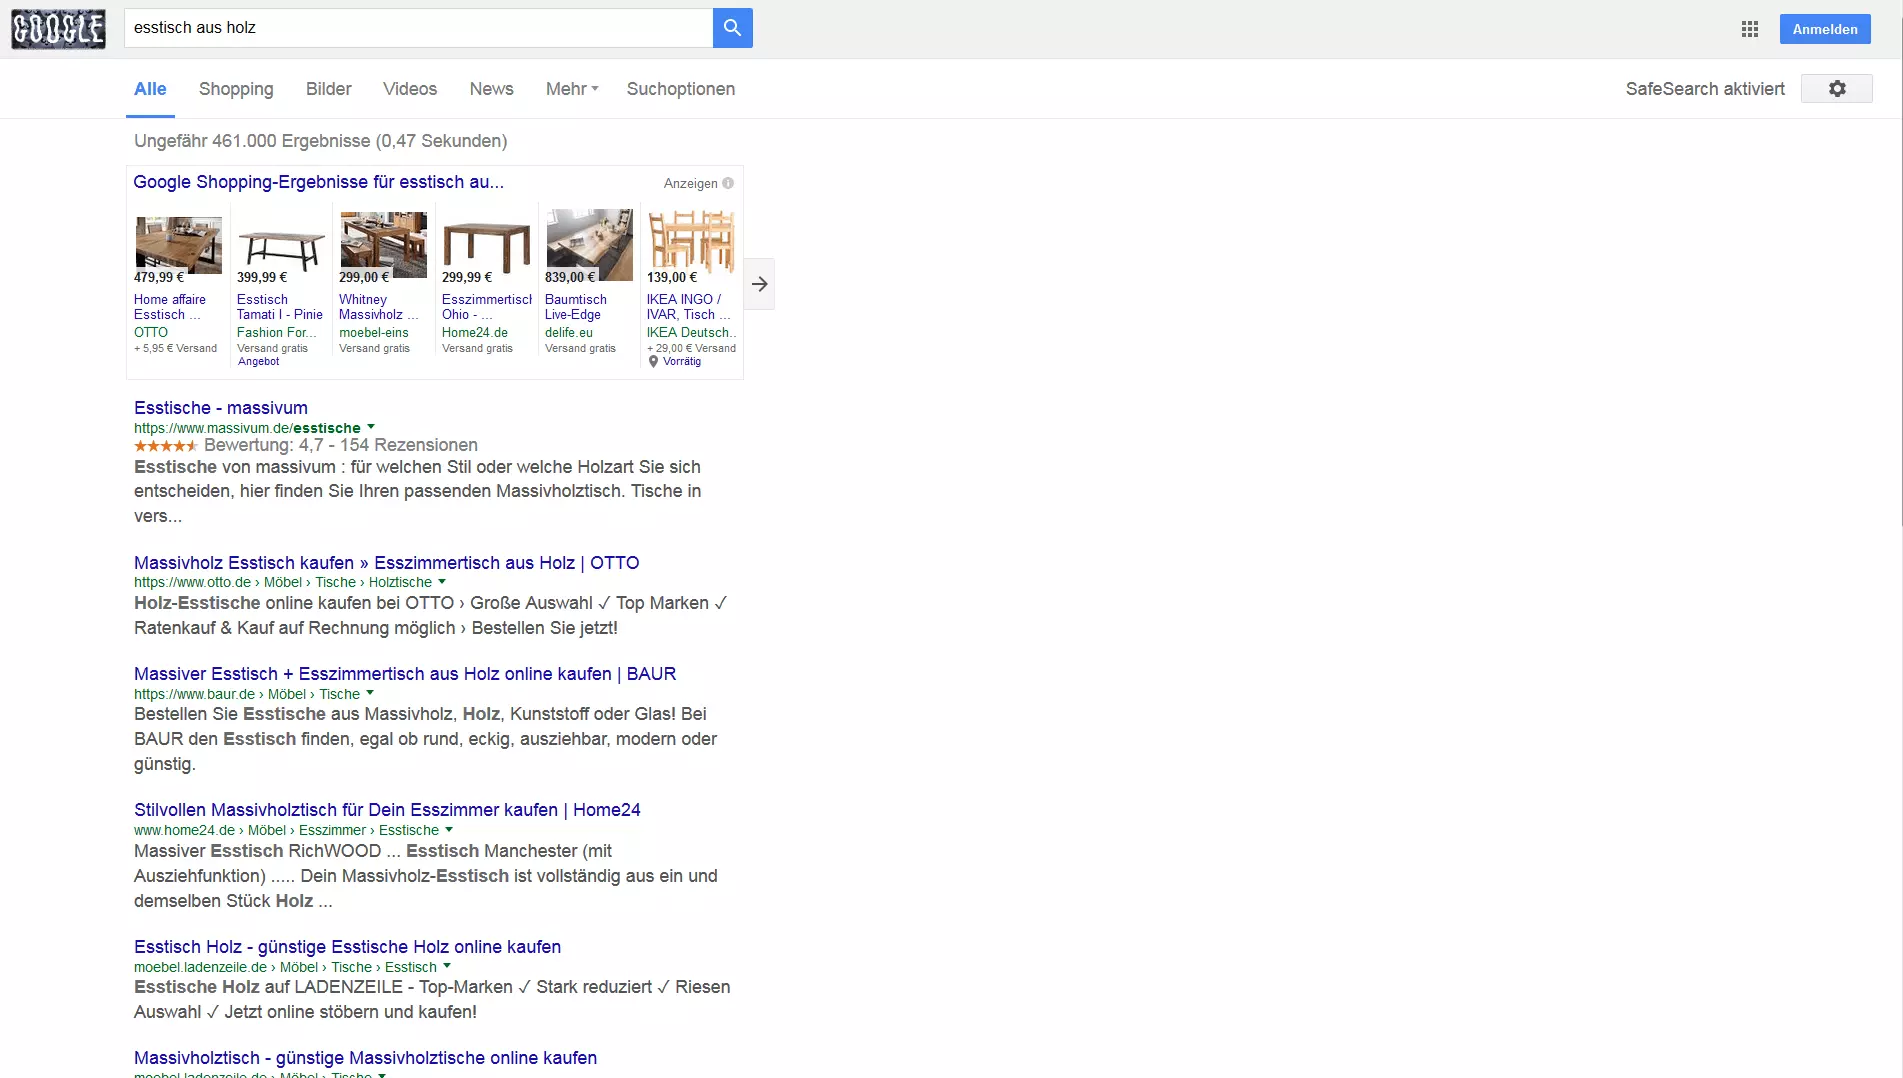Click Home affaire Esstisch 479,99 € thumbnail
This screenshot has width=1903, height=1078.
(x=178, y=245)
